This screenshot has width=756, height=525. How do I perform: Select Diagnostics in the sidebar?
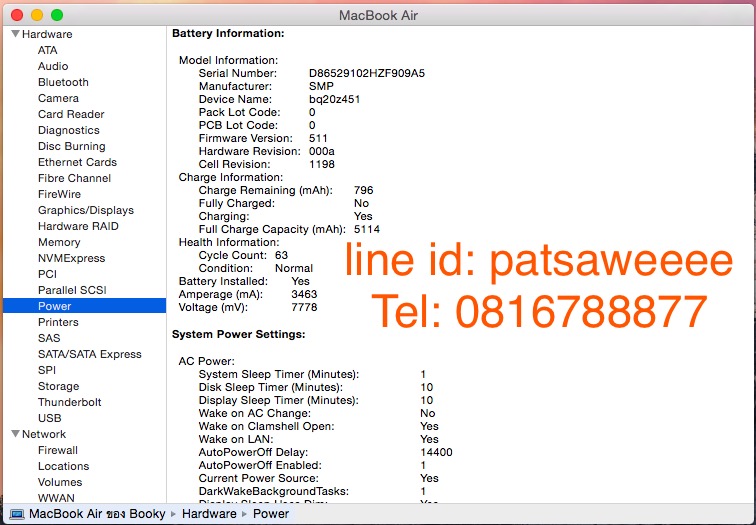point(68,130)
